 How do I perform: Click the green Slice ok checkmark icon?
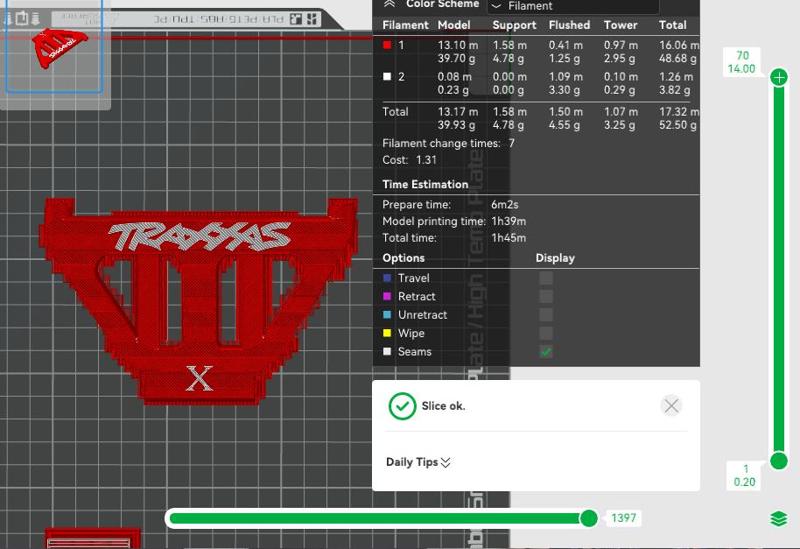pyautogui.click(x=402, y=406)
